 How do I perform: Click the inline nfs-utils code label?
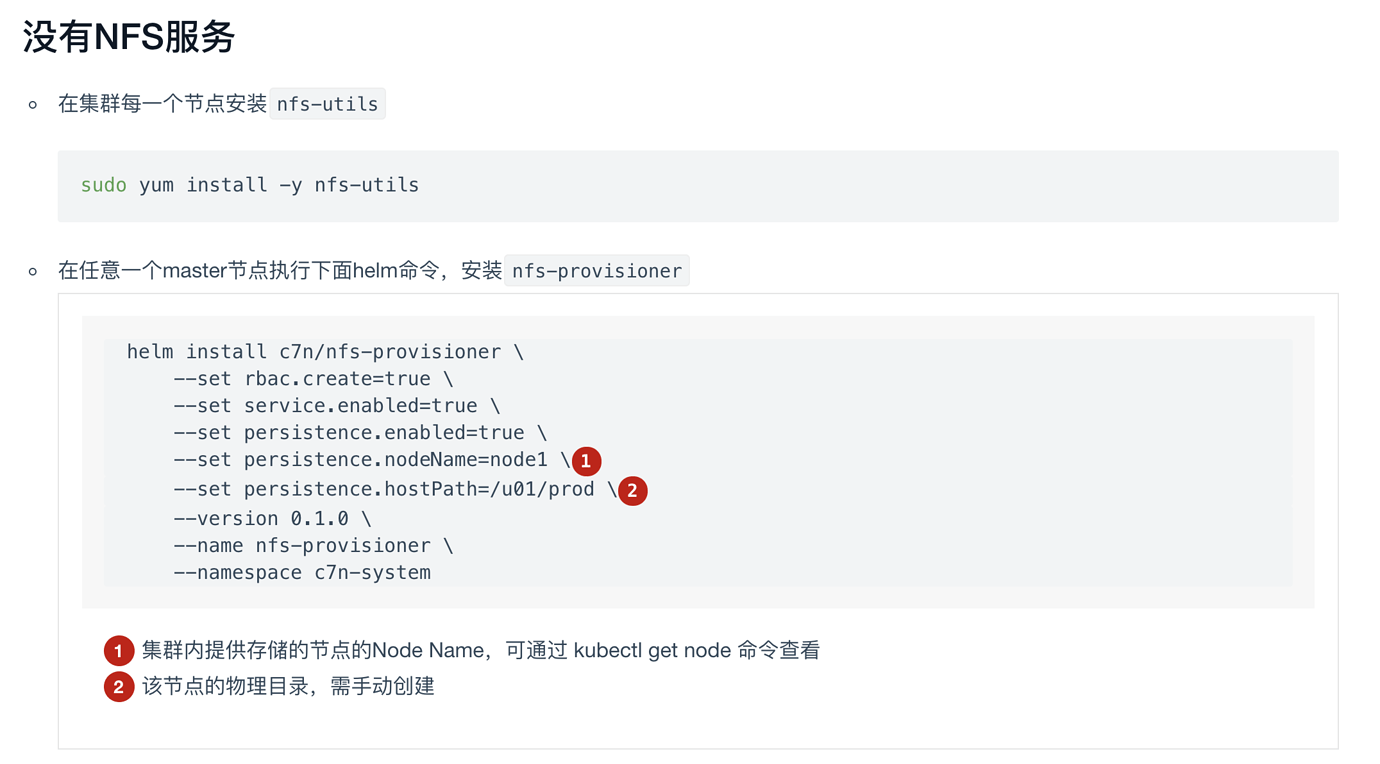[328, 104]
